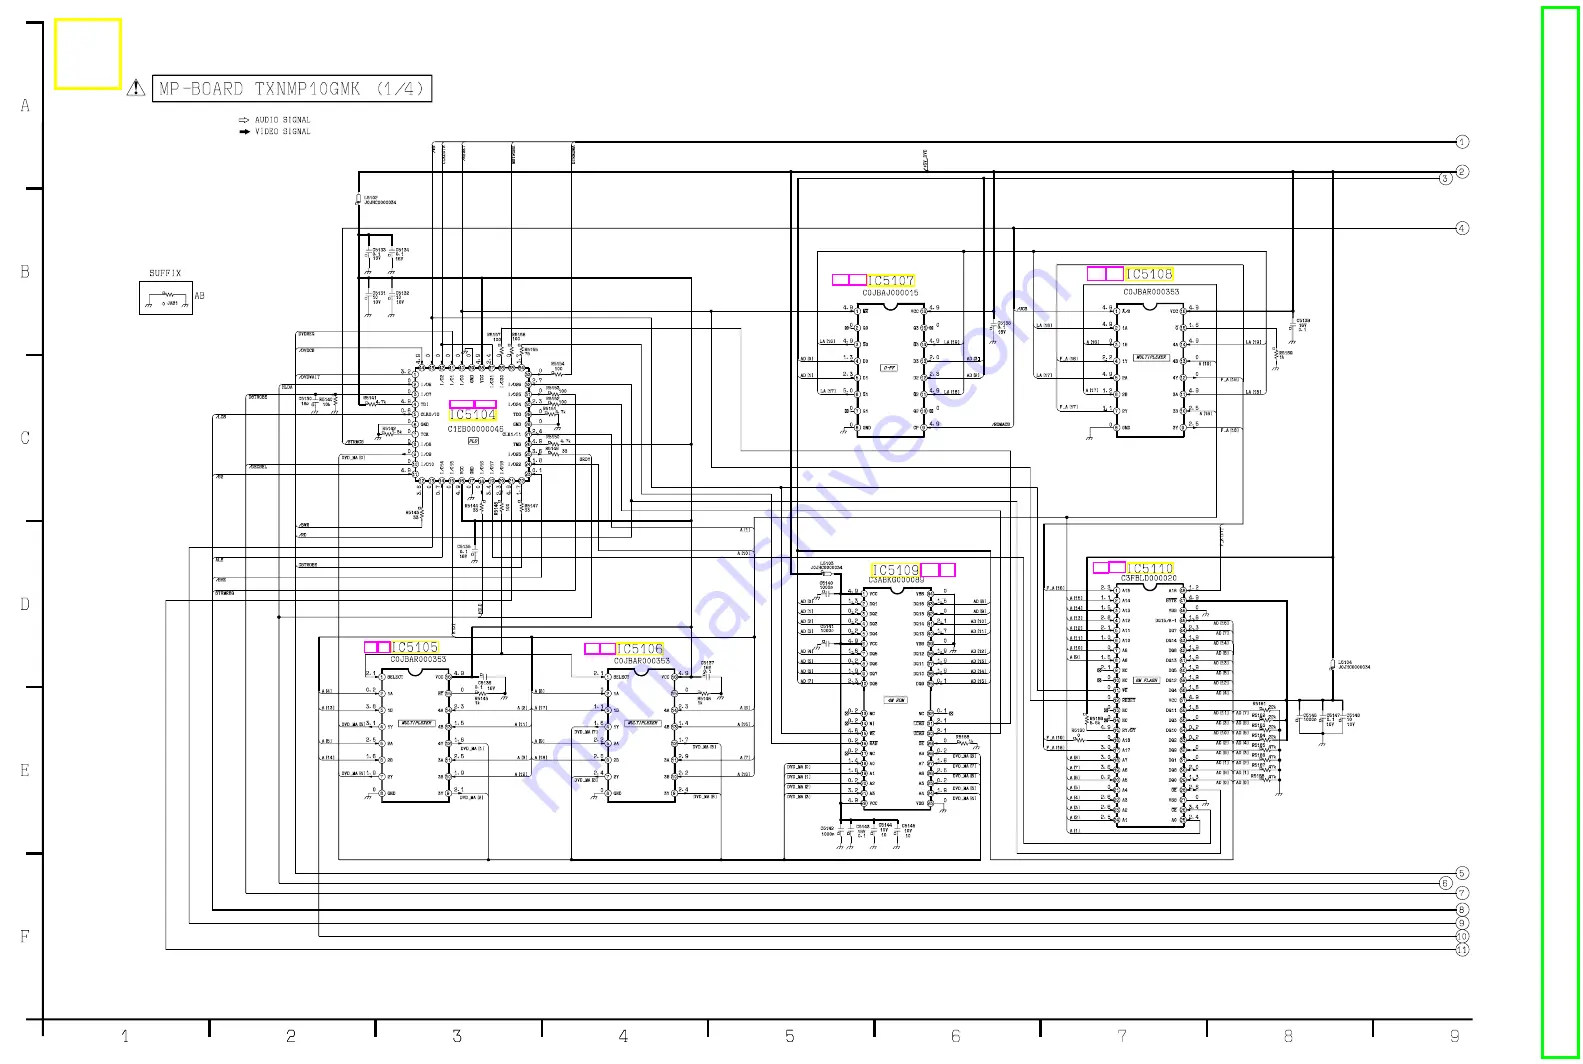Click grid column number 6
The height and width of the screenshot is (1064, 1583).
click(x=956, y=1037)
